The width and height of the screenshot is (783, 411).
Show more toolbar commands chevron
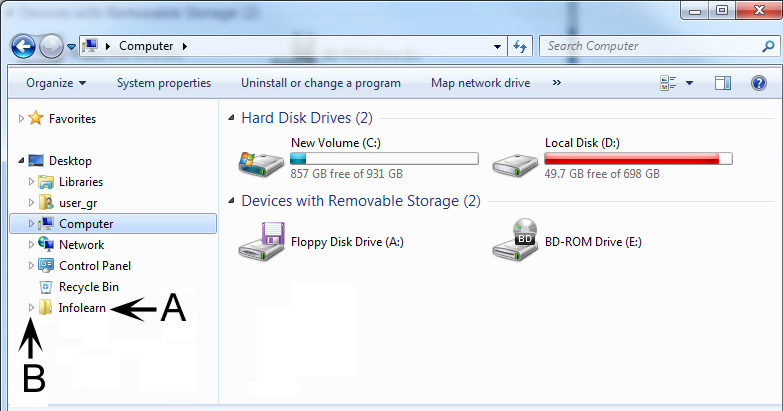557,83
